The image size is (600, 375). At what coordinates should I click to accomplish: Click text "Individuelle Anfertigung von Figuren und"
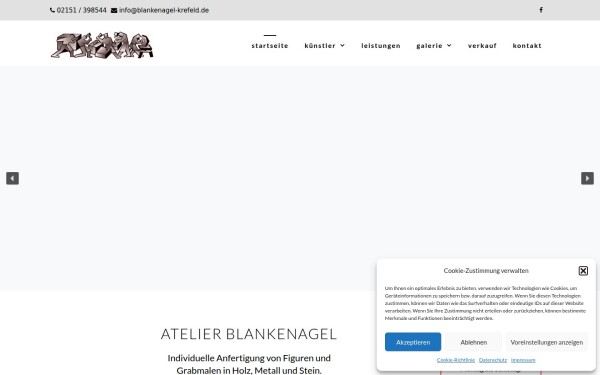pyautogui.click(x=249, y=358)
